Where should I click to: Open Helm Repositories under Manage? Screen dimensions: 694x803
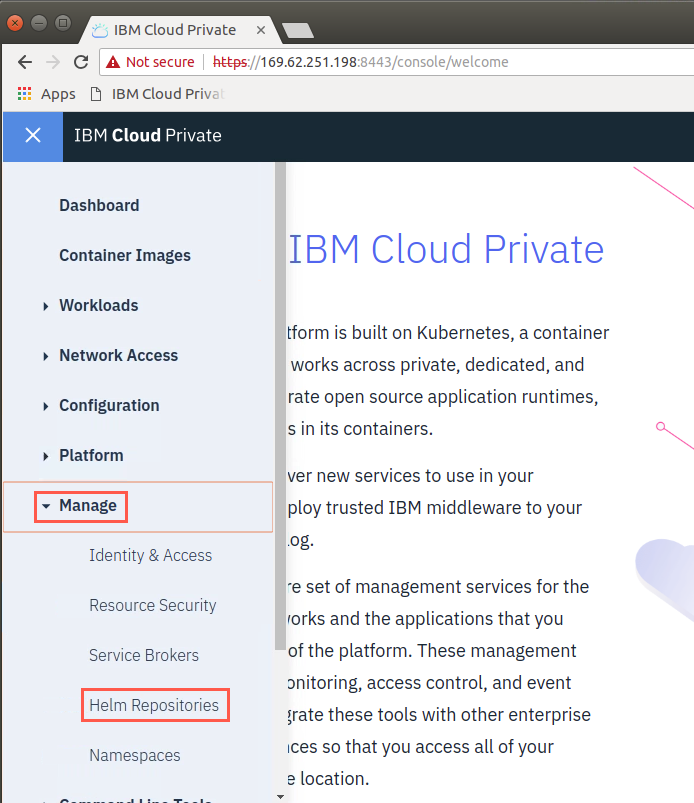154,705
